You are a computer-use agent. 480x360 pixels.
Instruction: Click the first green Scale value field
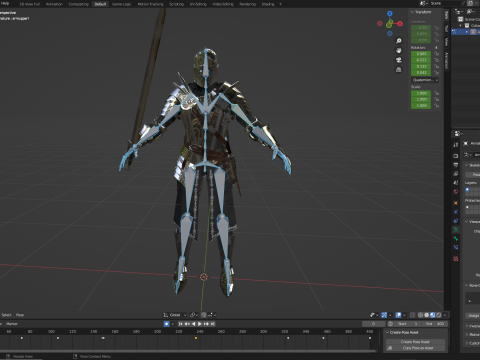point(421,93)
